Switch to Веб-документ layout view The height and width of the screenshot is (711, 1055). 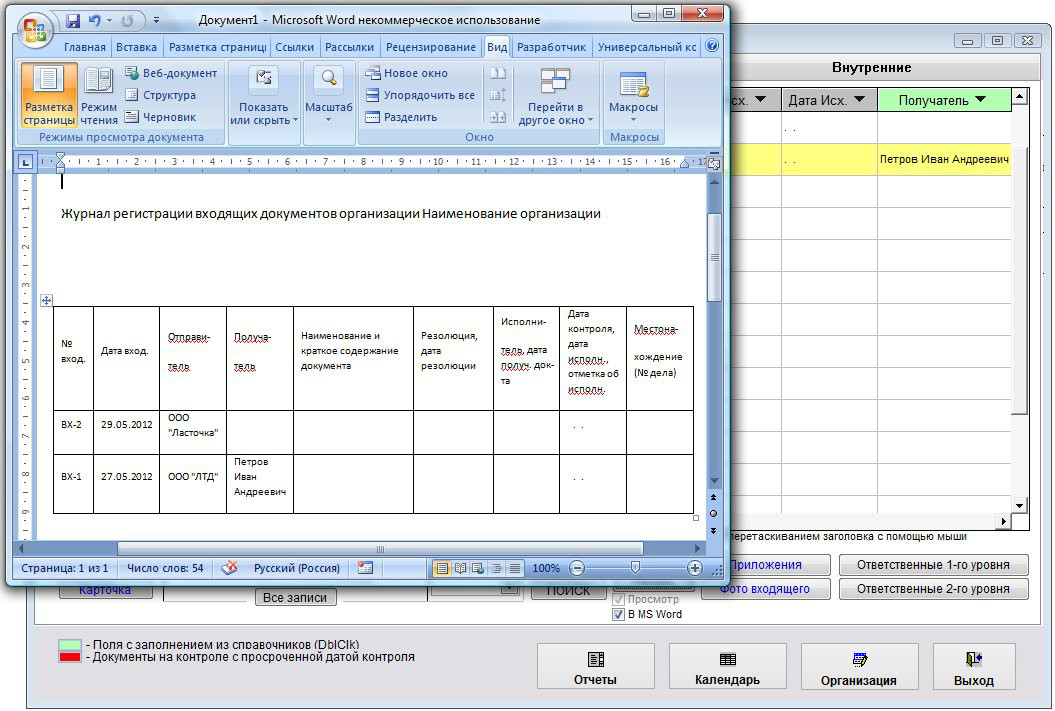coord(170,73)
